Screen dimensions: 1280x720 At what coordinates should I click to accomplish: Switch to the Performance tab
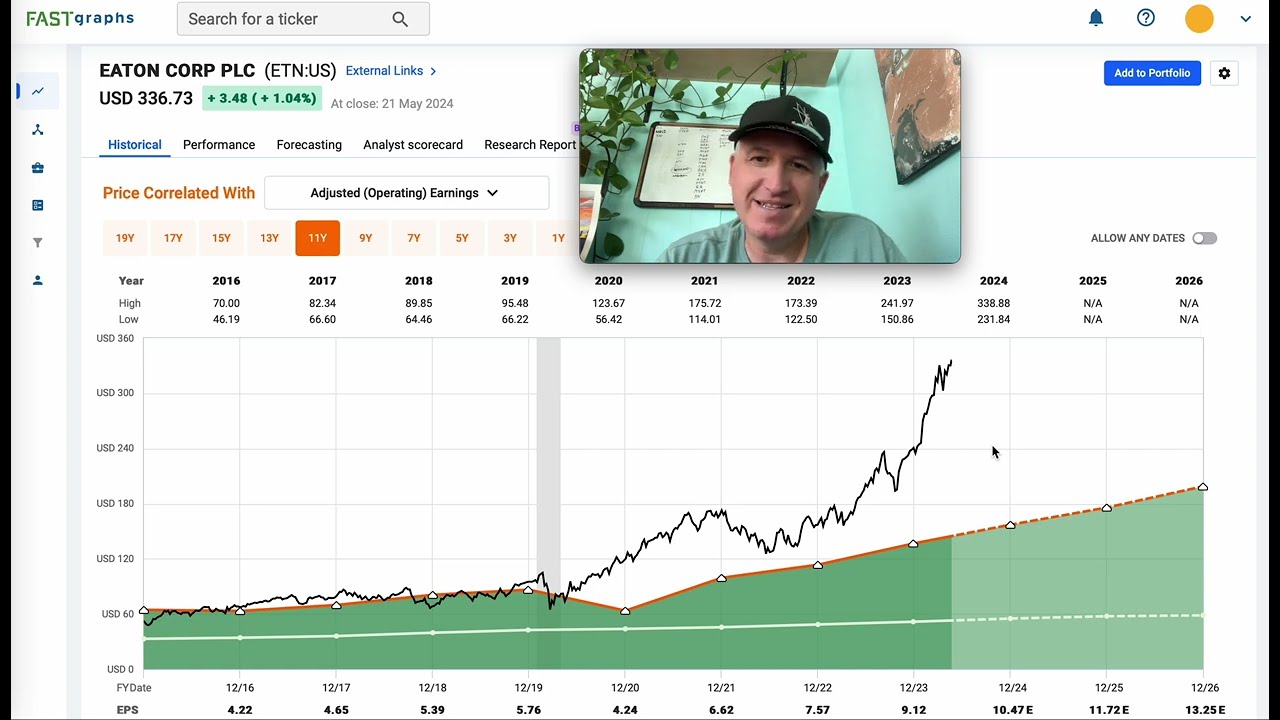pos(219,145)
